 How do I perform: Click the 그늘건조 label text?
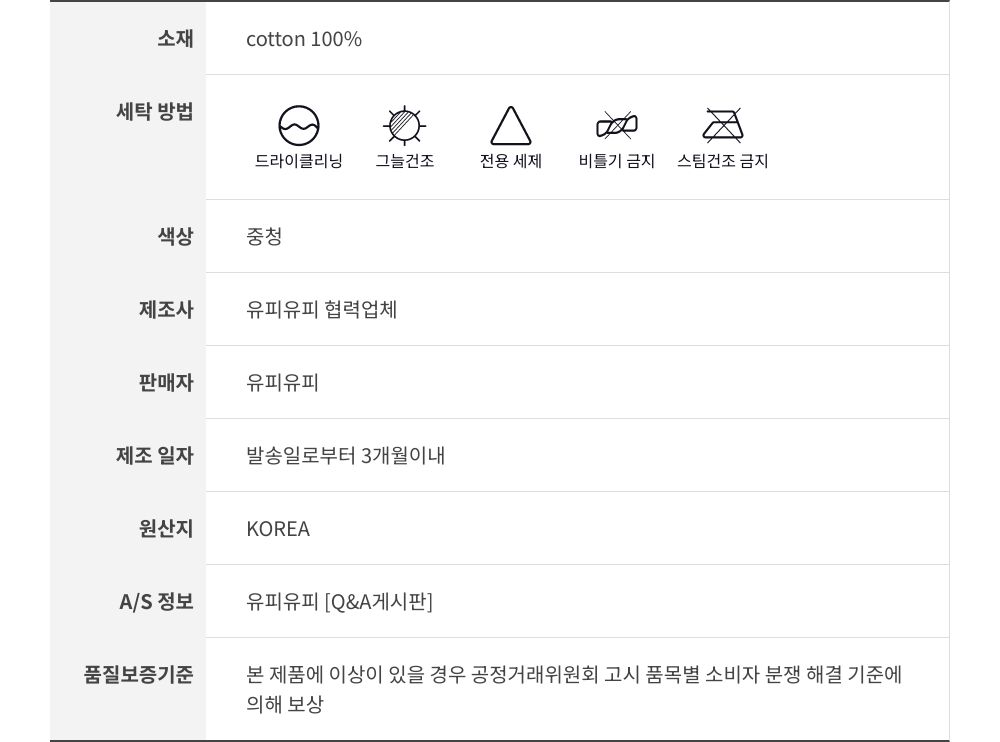point(405,161)
